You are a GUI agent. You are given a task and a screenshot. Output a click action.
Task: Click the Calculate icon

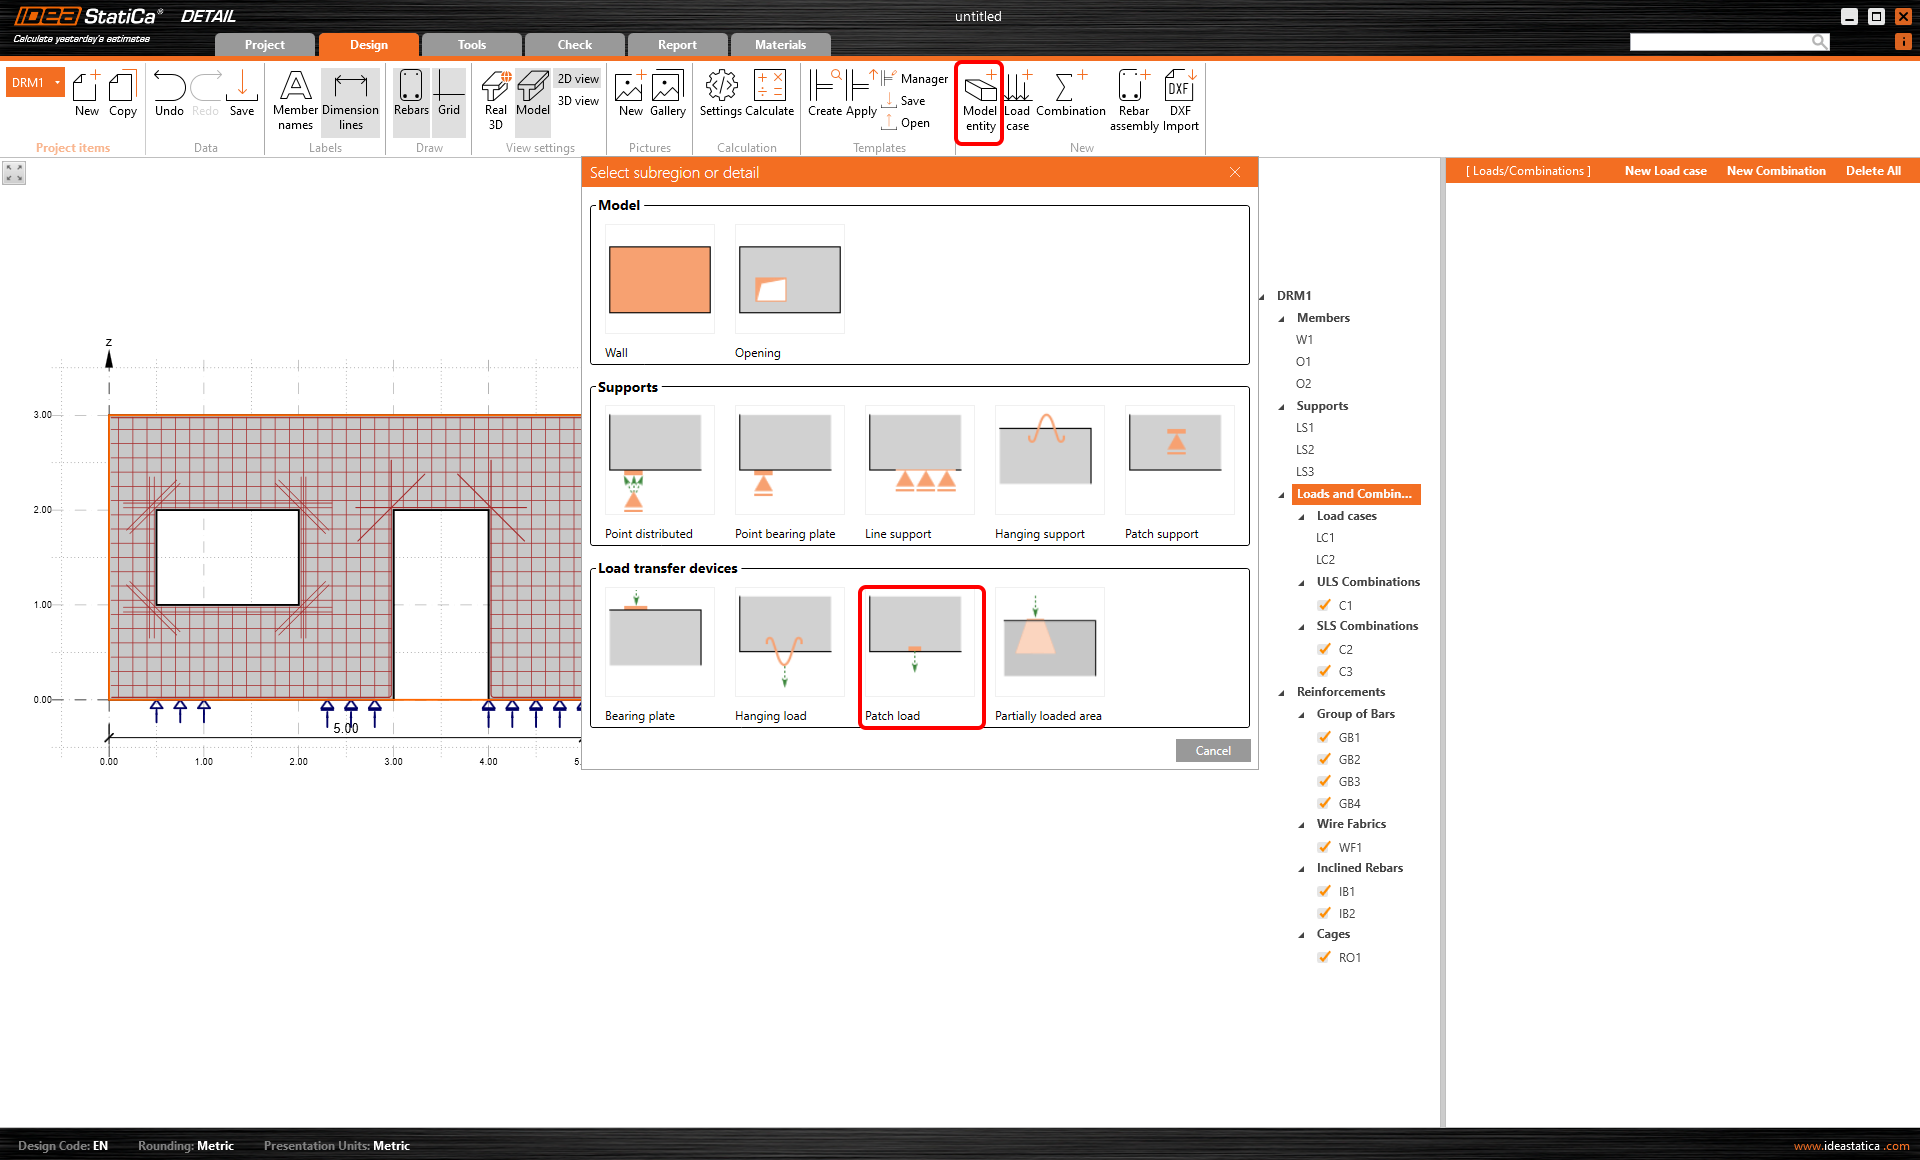770,95
